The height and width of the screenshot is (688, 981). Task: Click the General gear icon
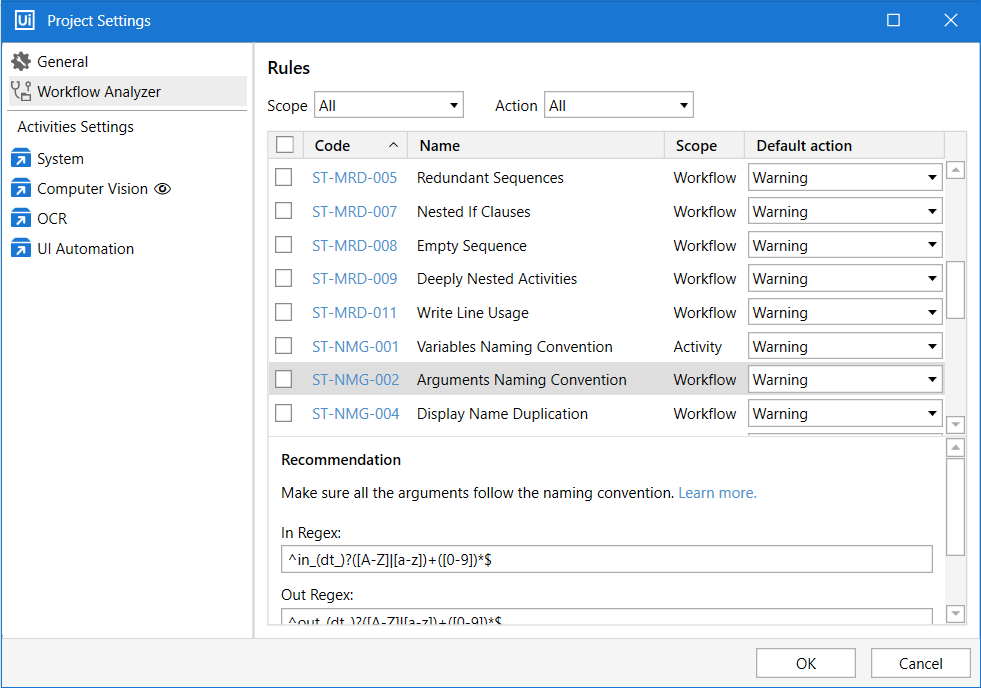click(x=21, y=62)
